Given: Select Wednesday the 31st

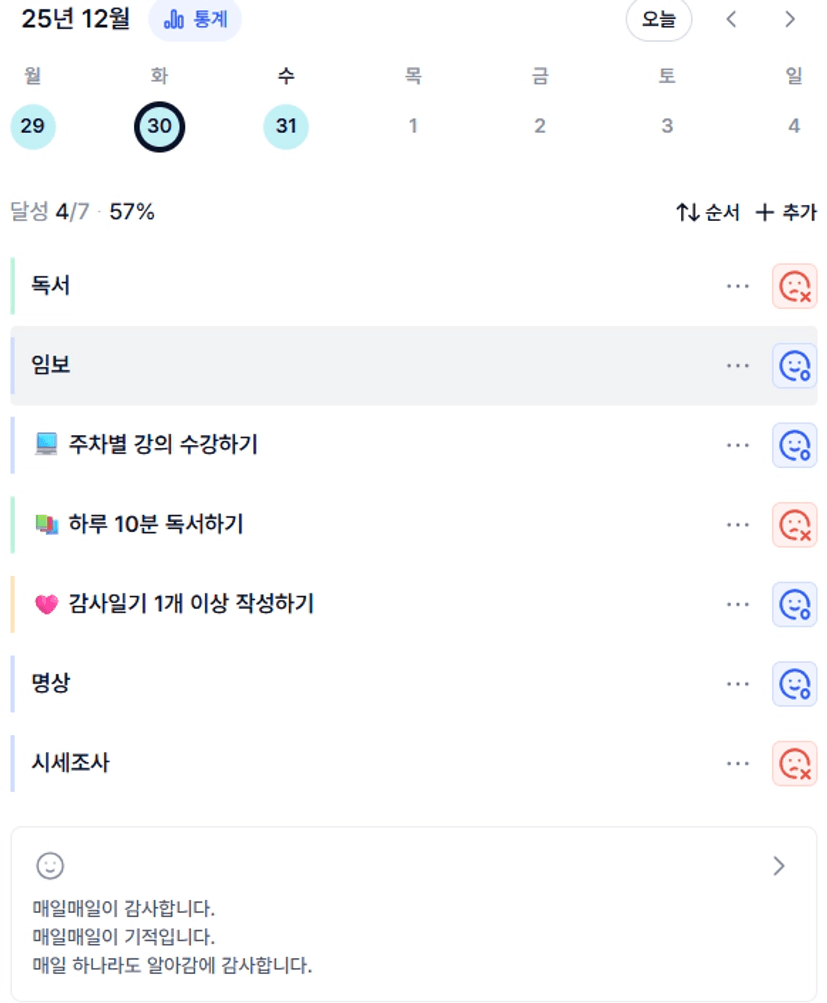Looking at the screenshot, I should (x=286, y=126).
